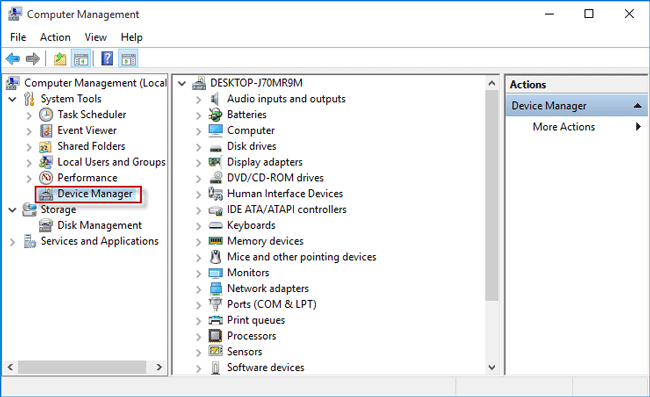Viewport: 650px width, 397px height.
Task: Expand the Software devices category
Action: pyautogui.click(x=199, y=368)
